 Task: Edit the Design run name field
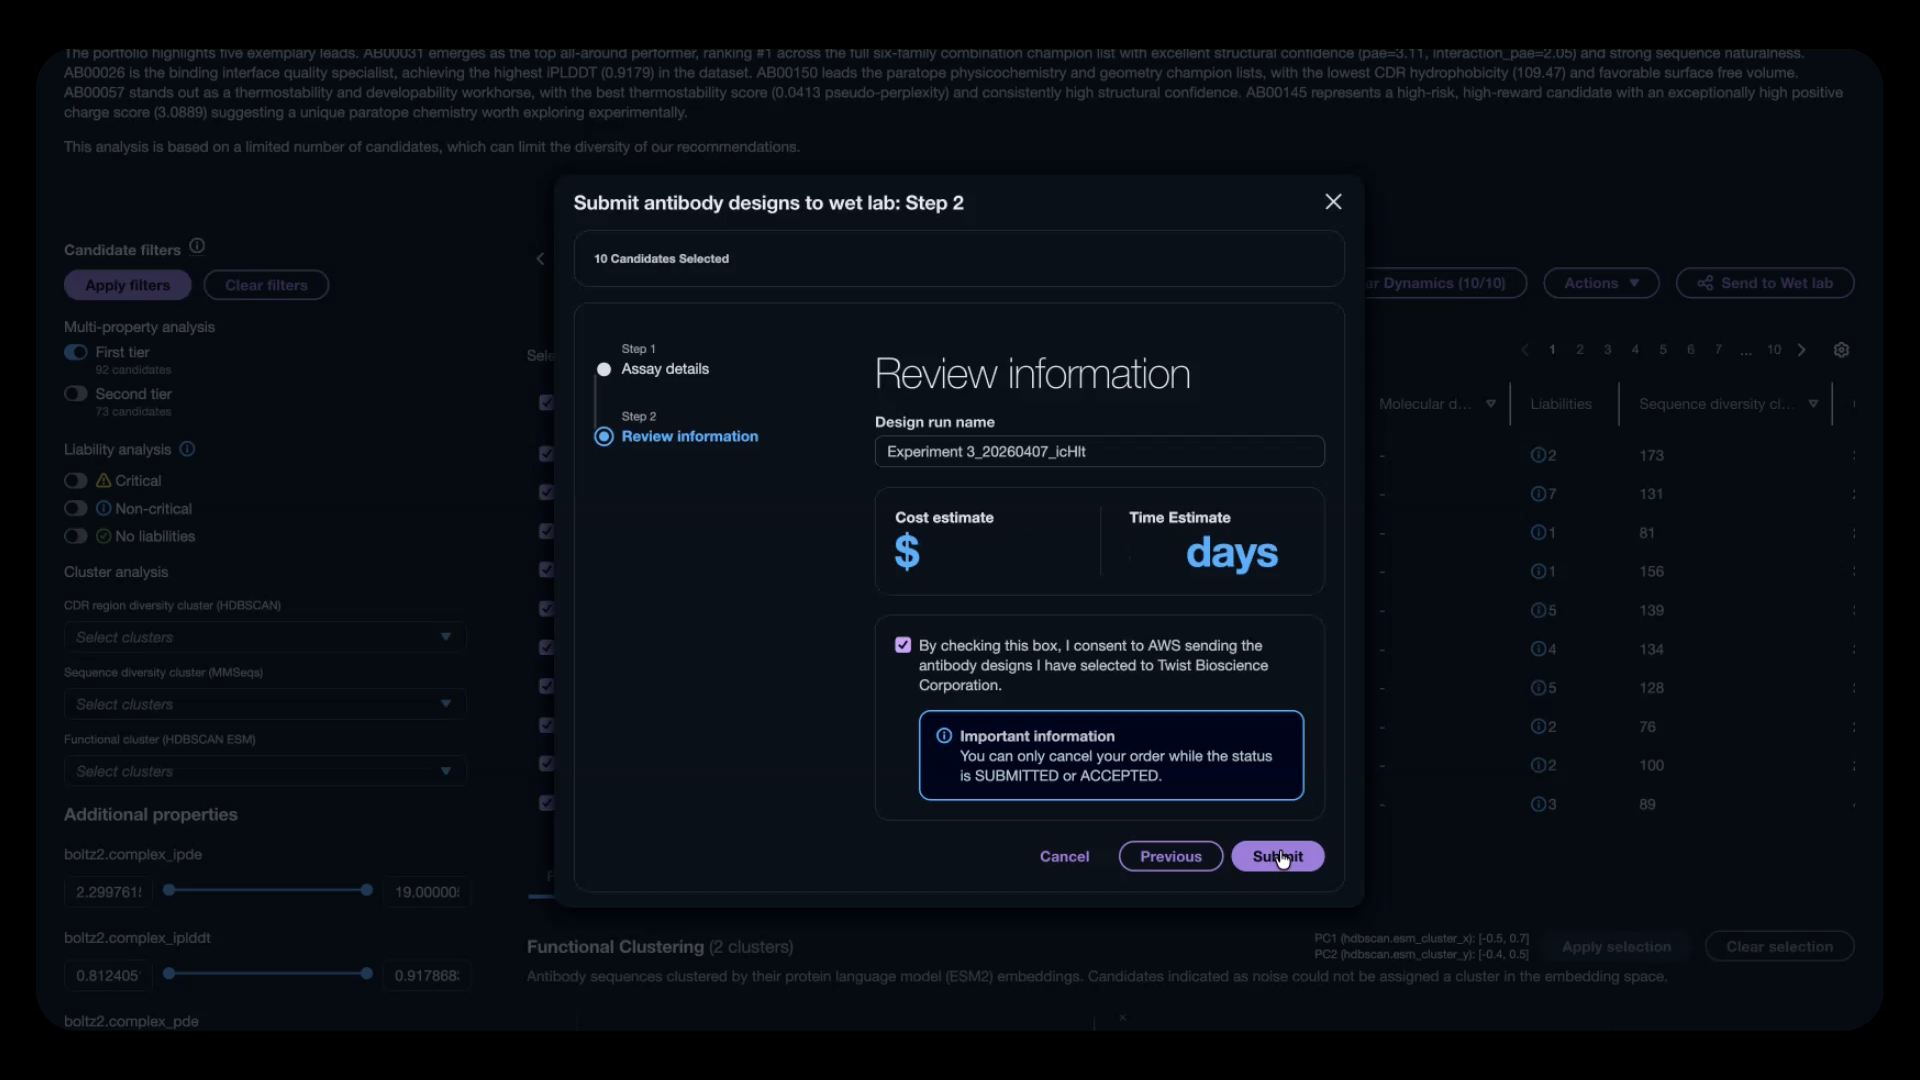[x=1099, y=451]
